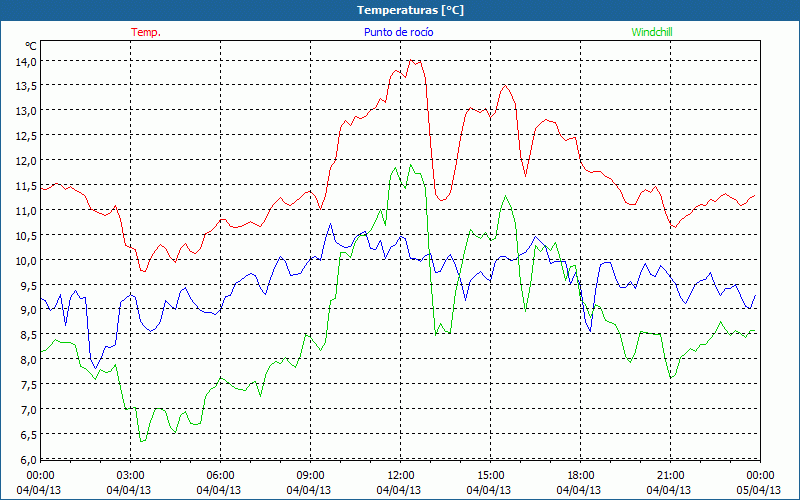Click the 14,0 y-axis value

27,61
